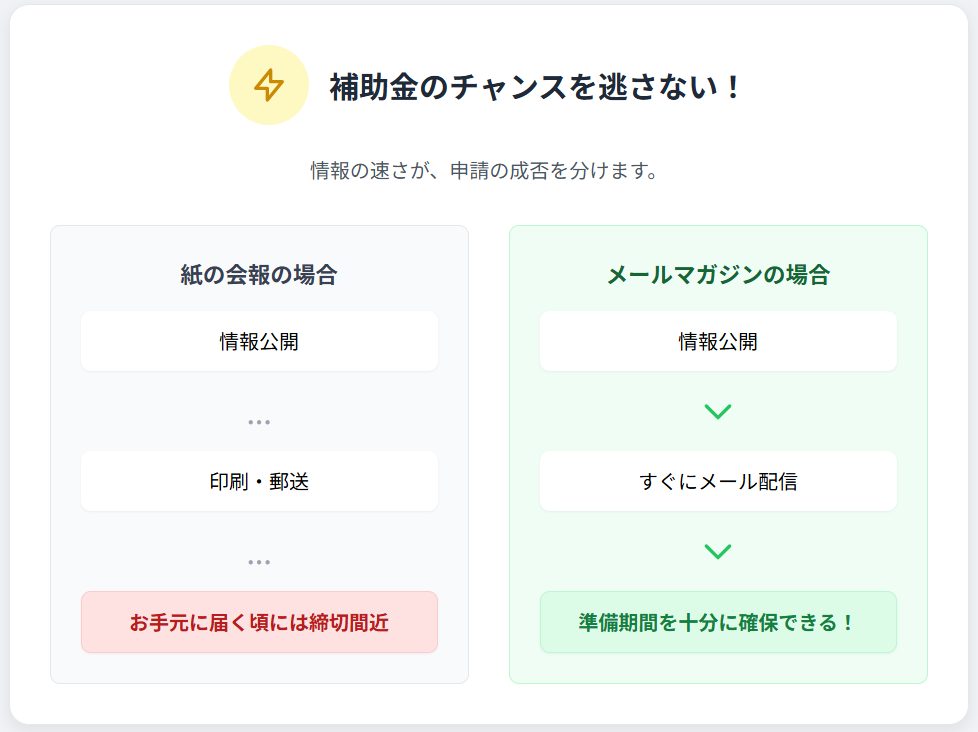Select the 補助金のチャンスを逃さない！ heading
Screen dimensions: 978x732
(536, 87)
